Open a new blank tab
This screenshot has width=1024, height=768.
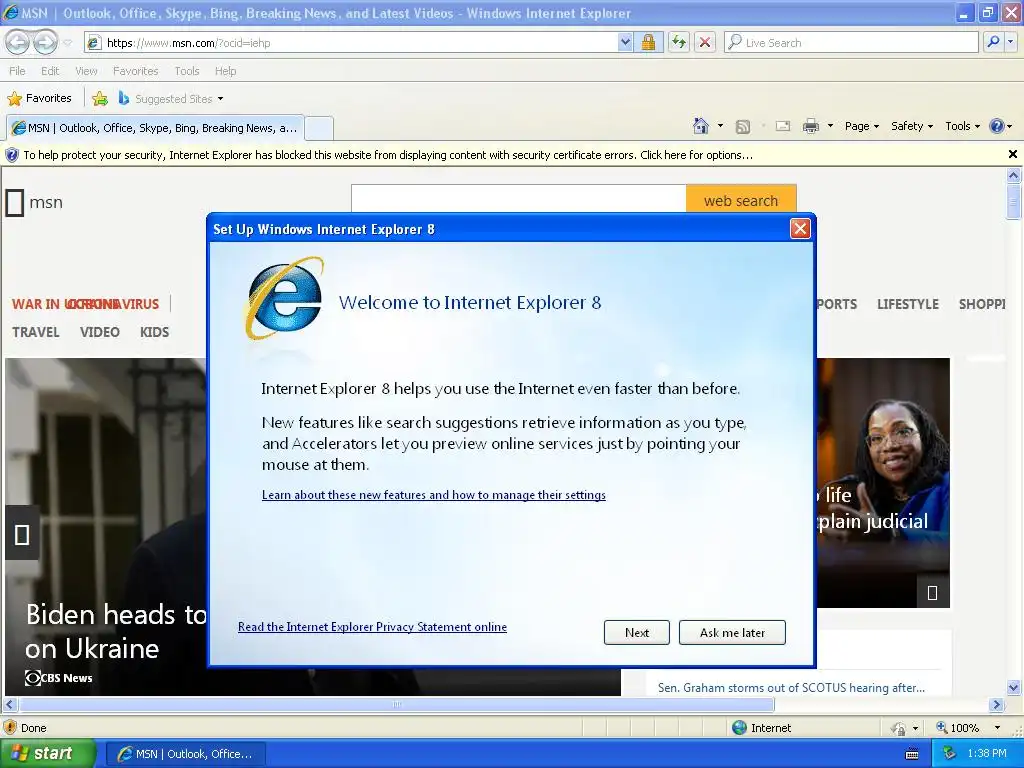coord(319,128)
